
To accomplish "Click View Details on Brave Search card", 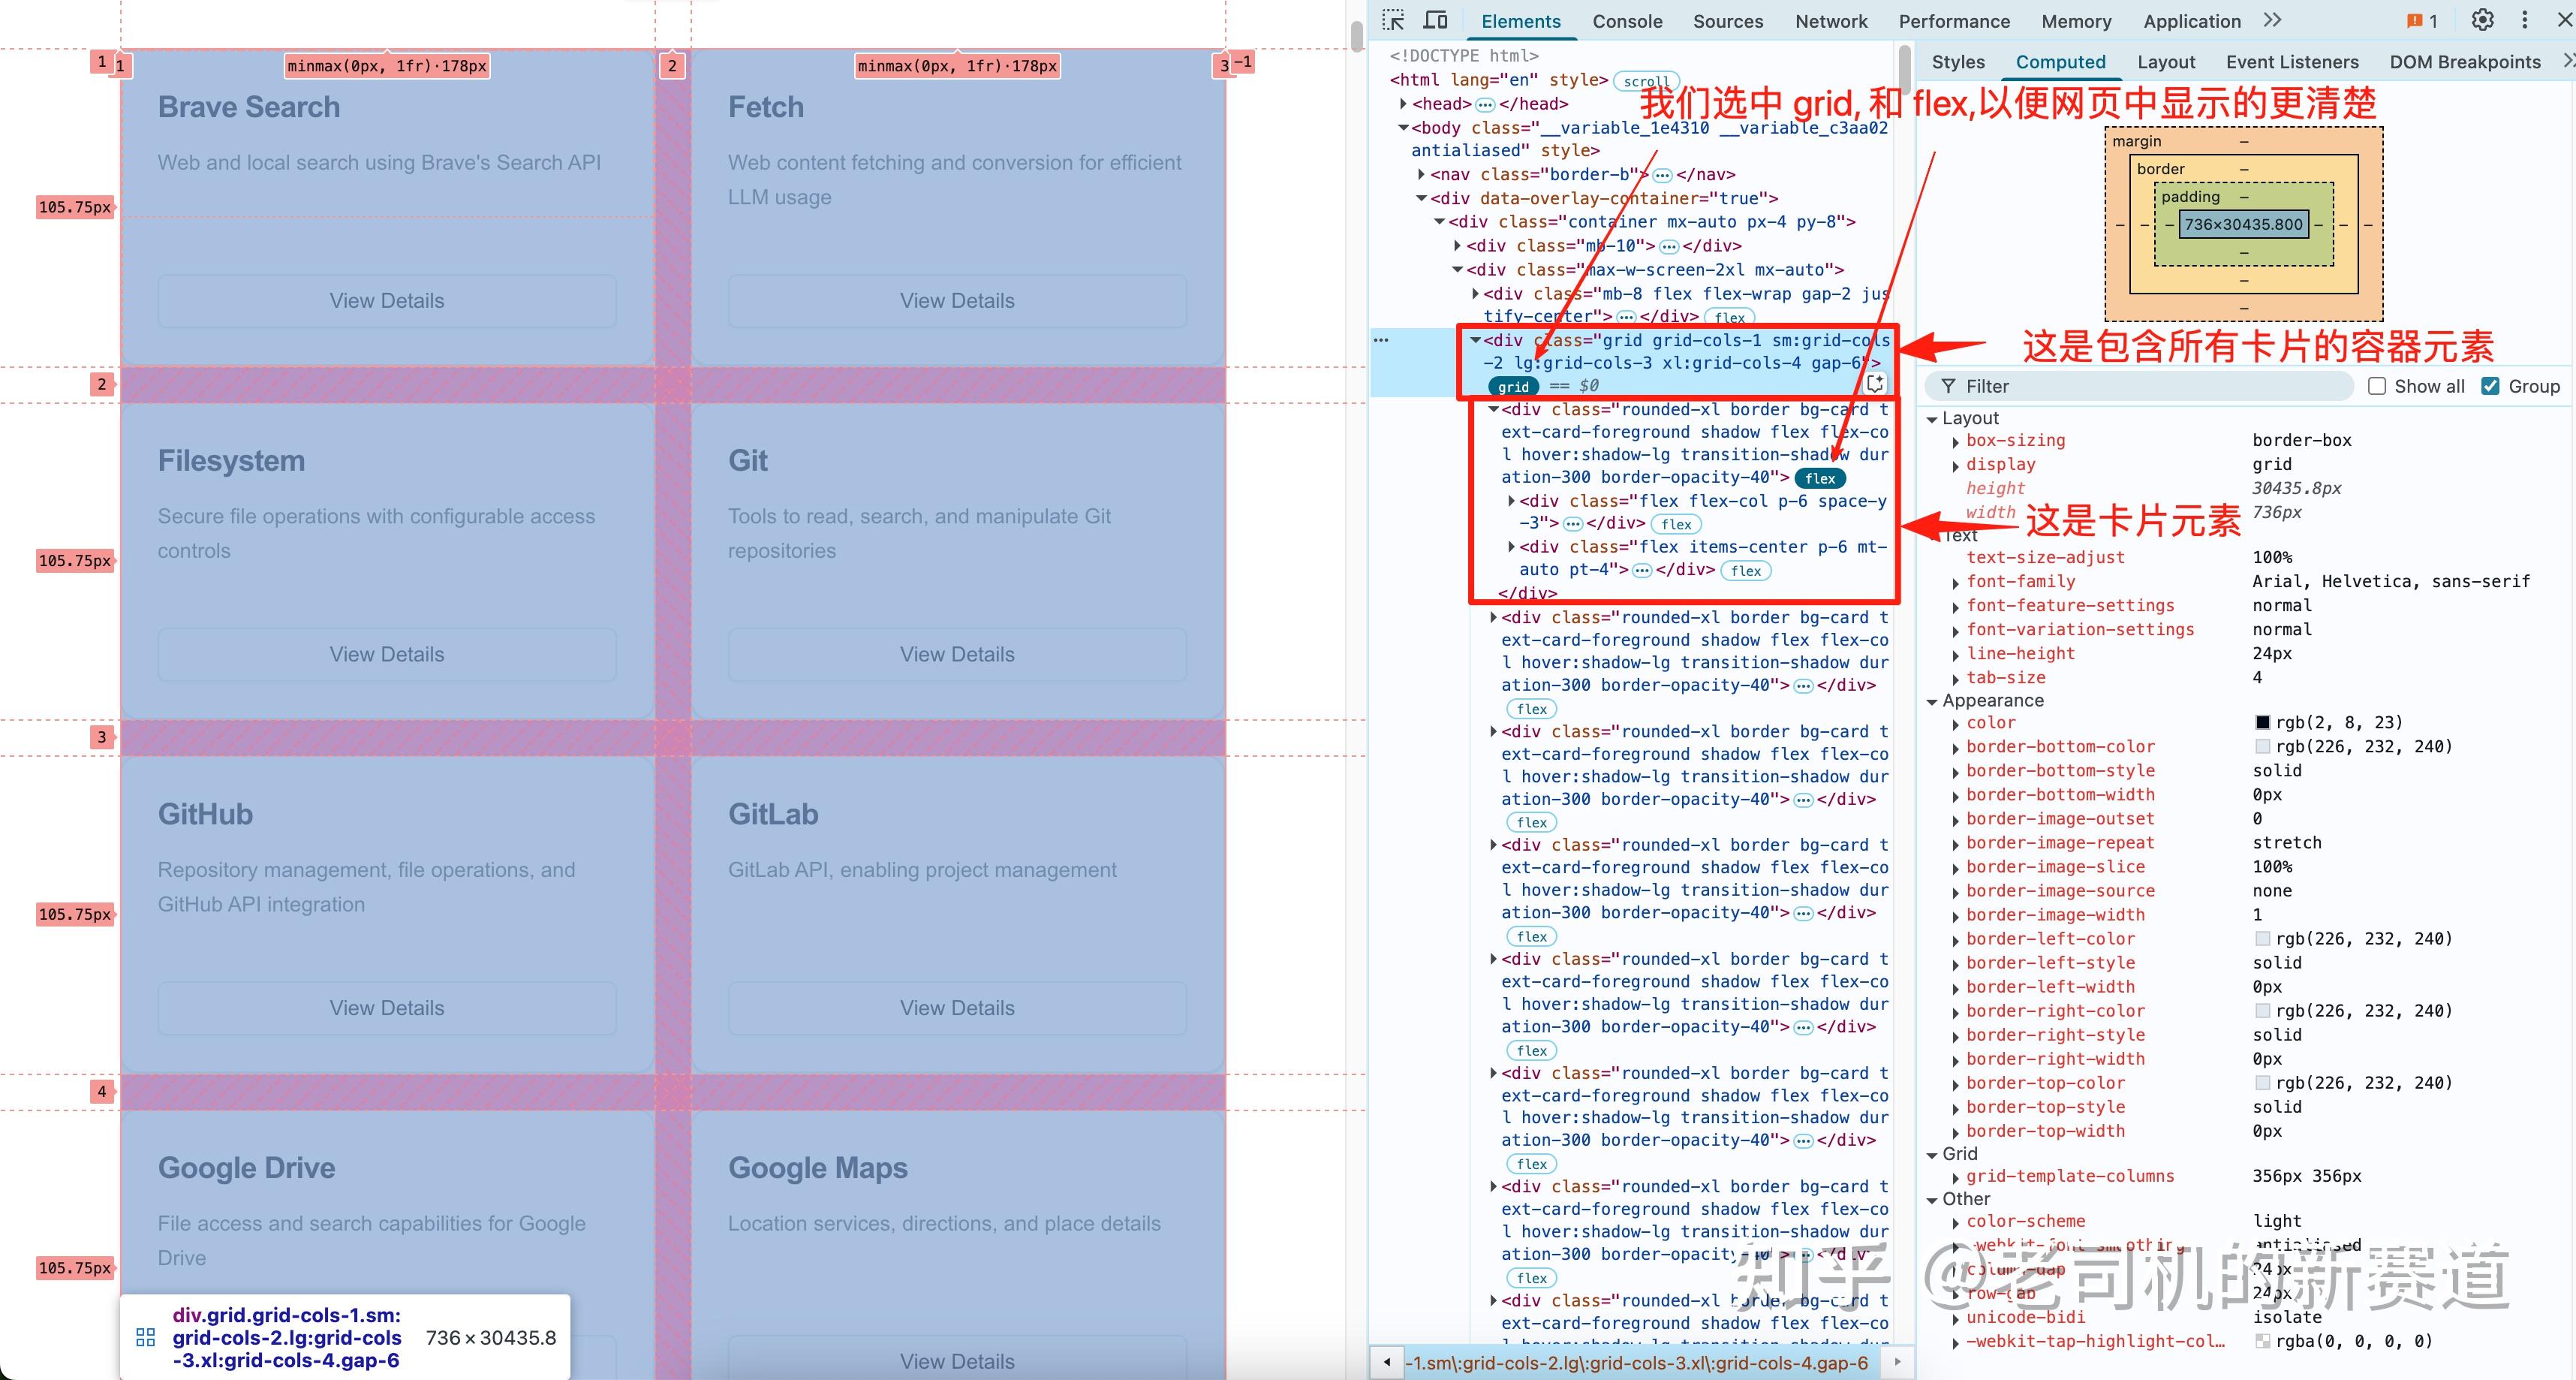I will click(x=387, y=301).
